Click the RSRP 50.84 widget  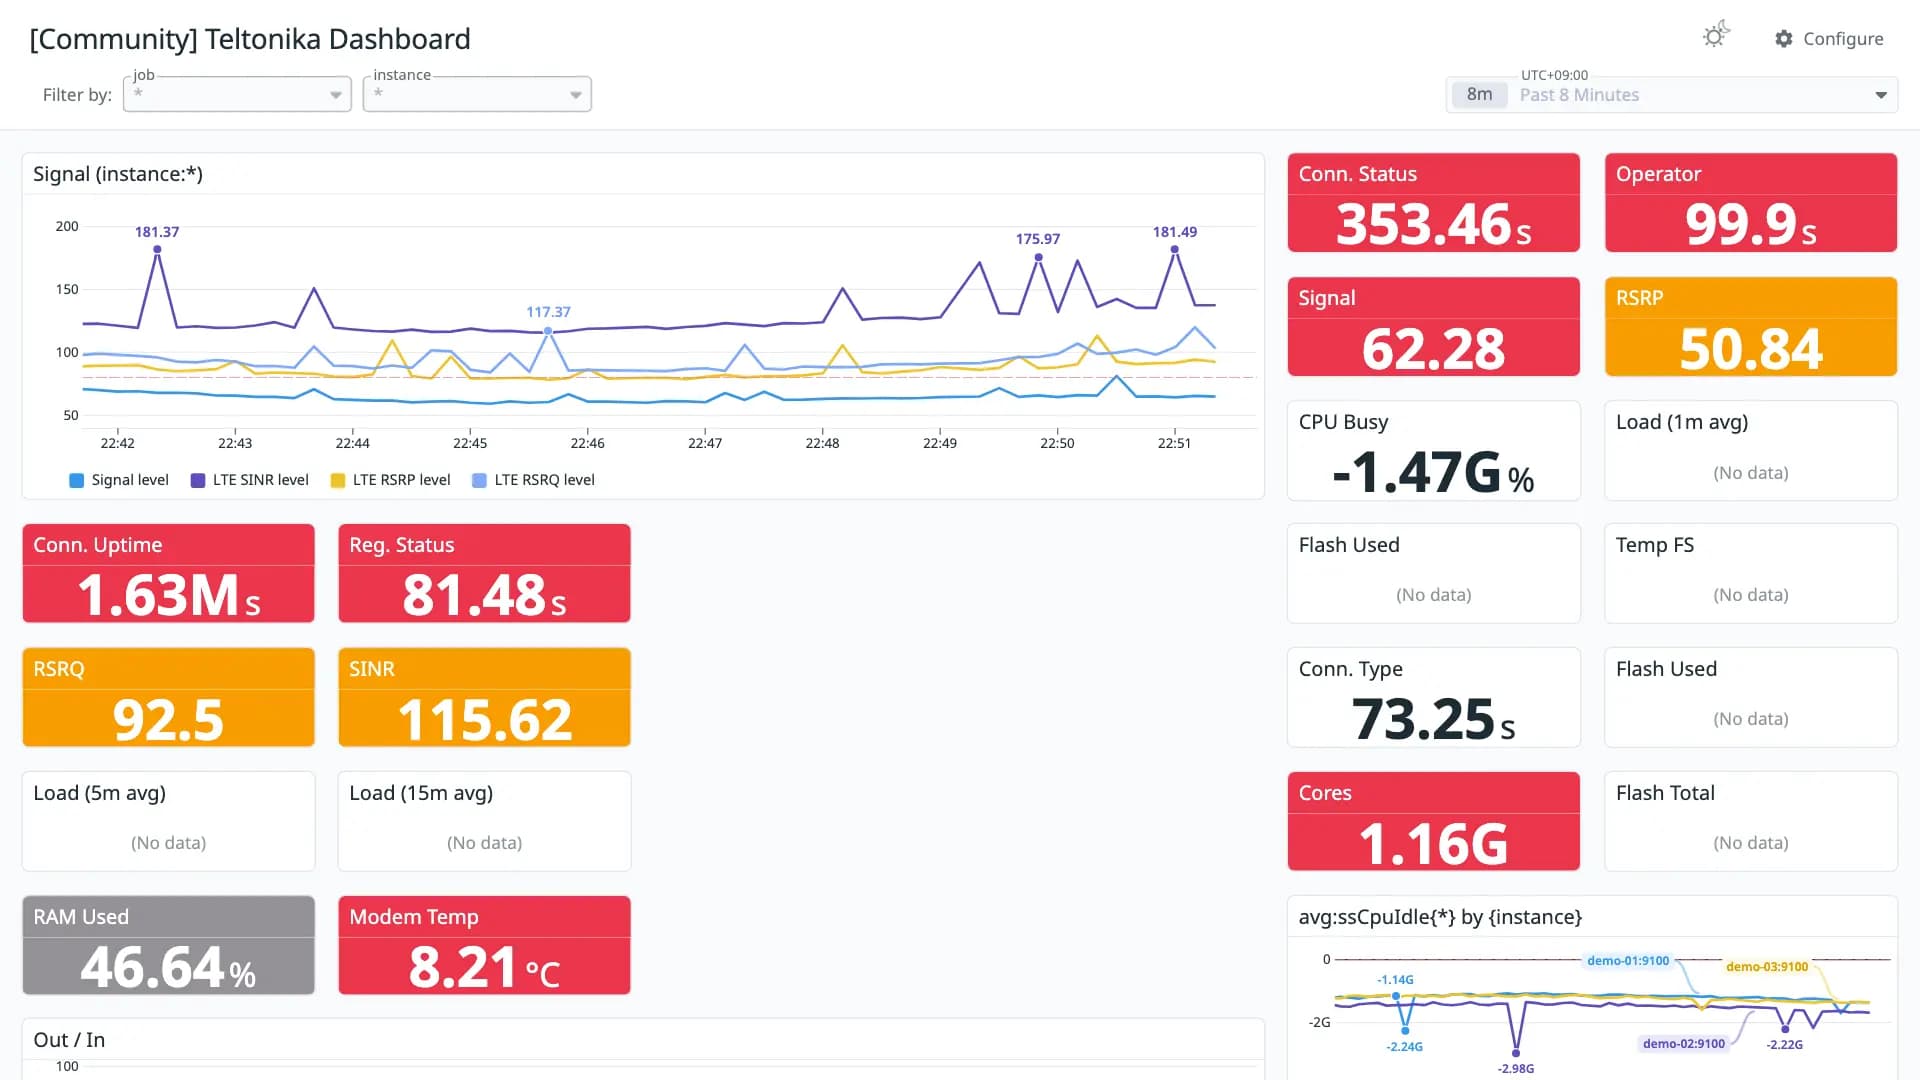click(1750, 327)
